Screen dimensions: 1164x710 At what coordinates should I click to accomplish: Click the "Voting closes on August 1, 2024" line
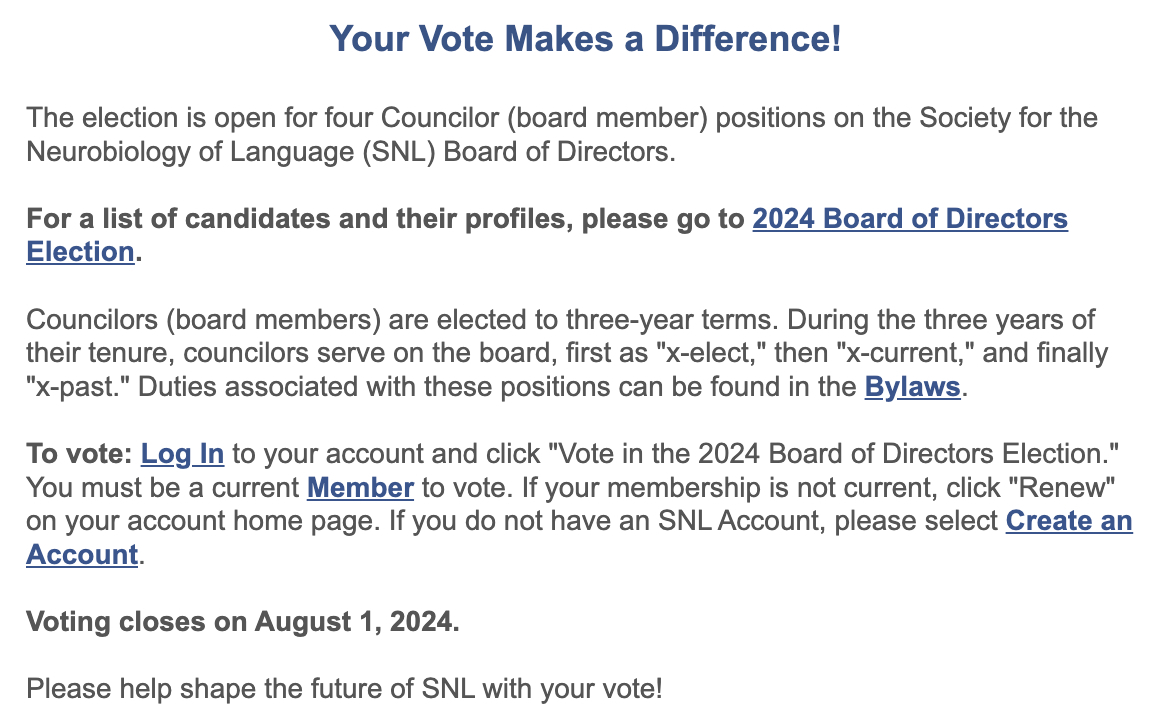click(x=243, y=622)
